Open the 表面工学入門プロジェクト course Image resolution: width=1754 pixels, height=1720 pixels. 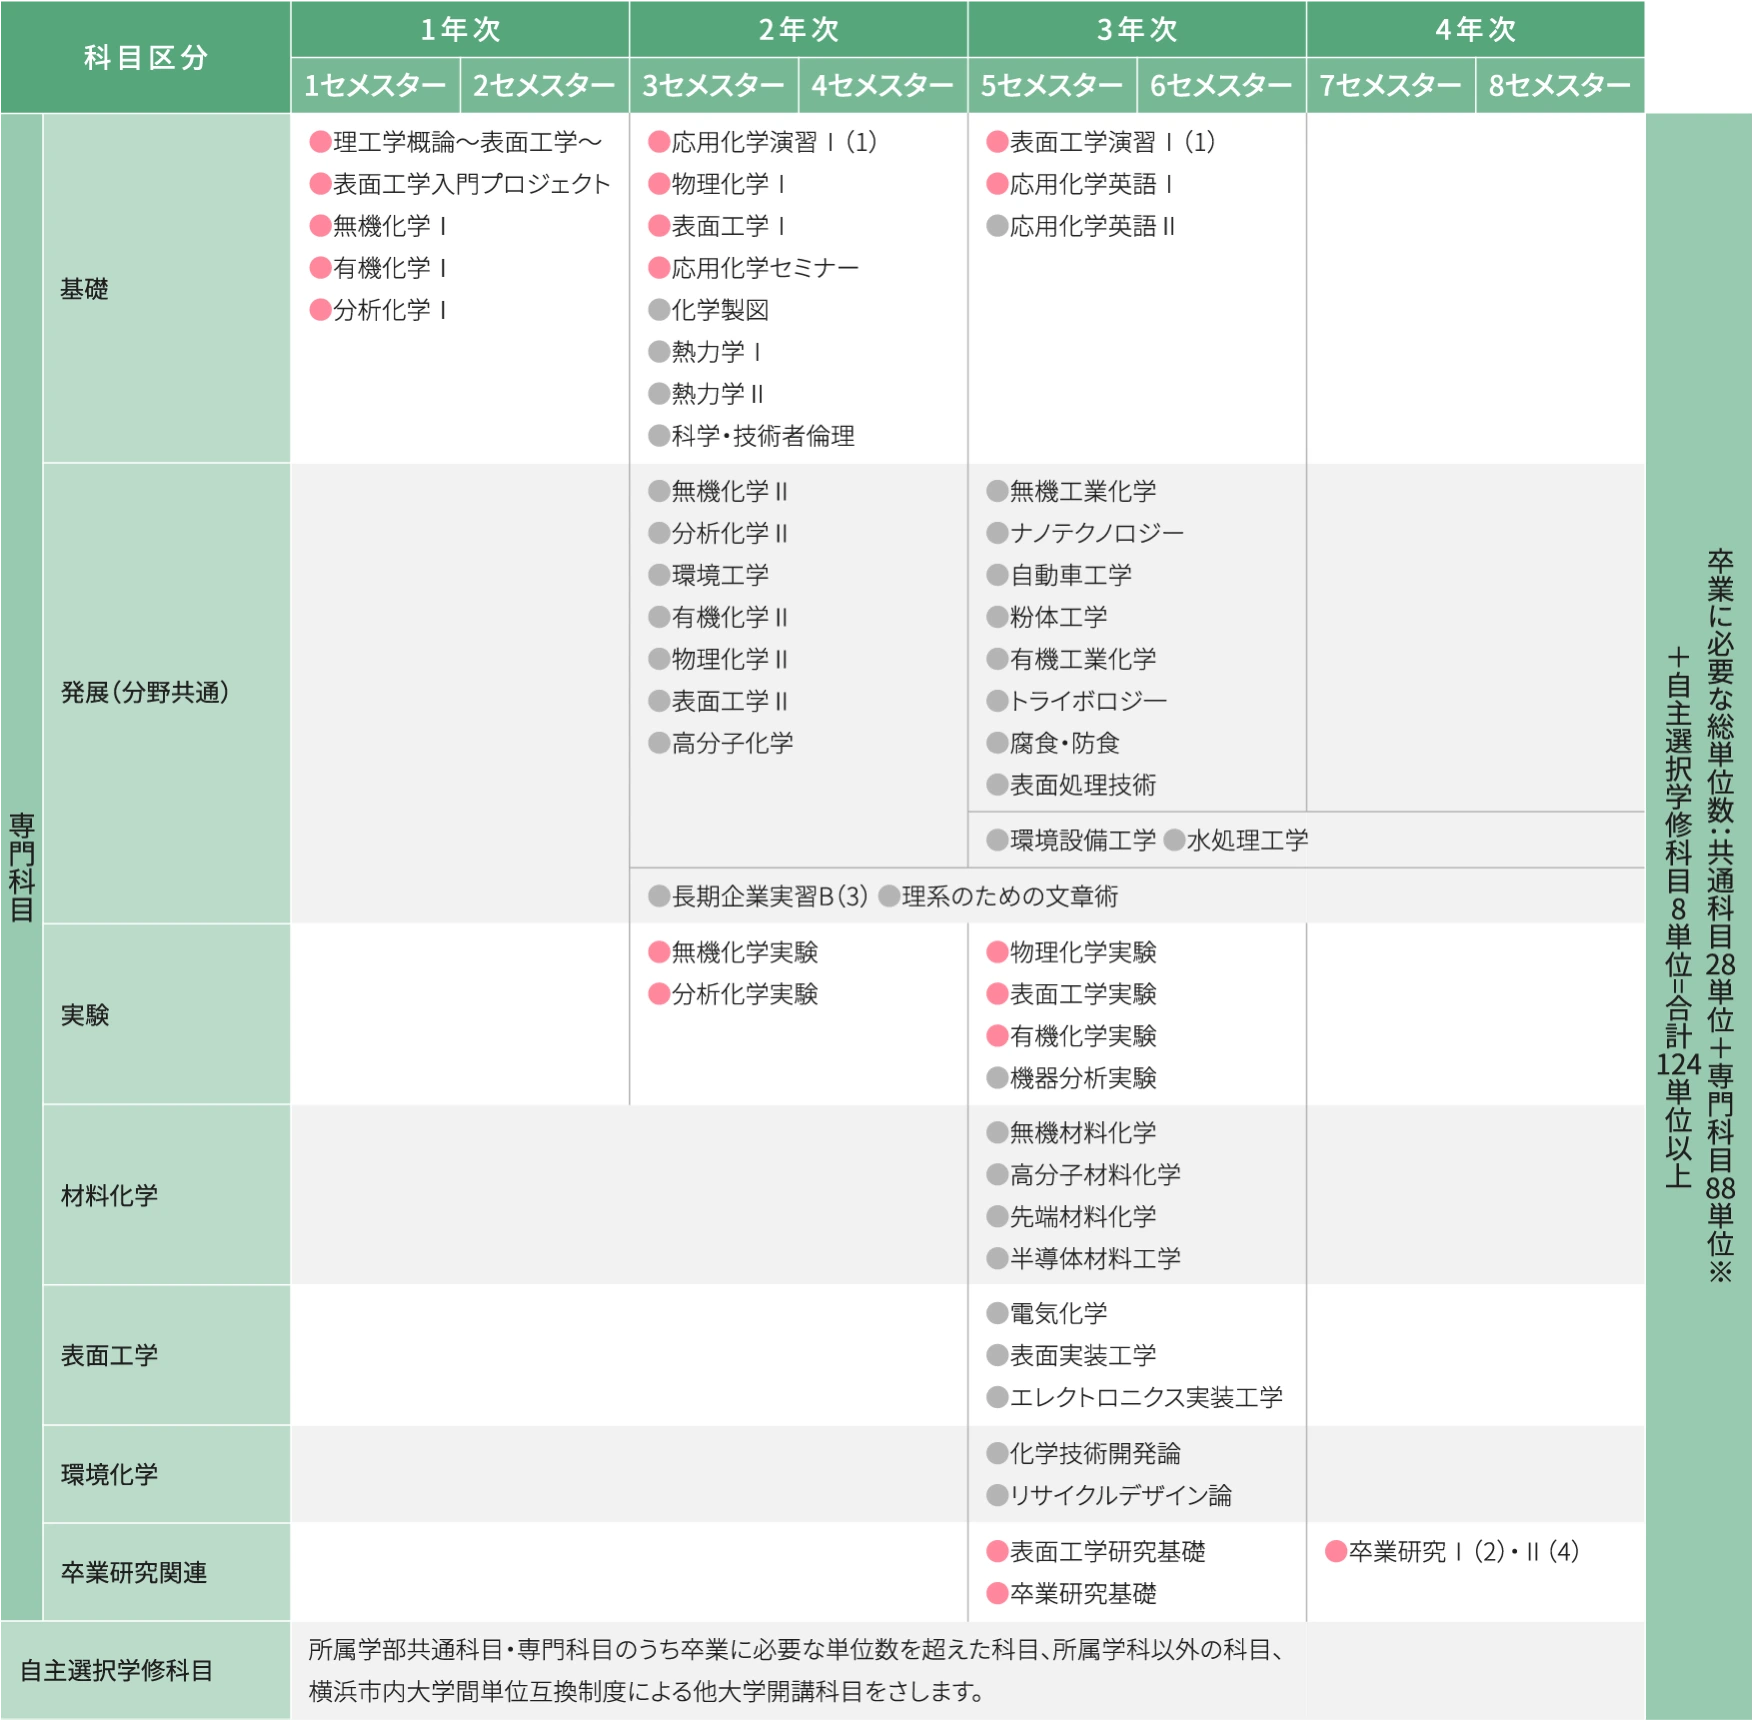pyautogui.click(x=471, y=184)
